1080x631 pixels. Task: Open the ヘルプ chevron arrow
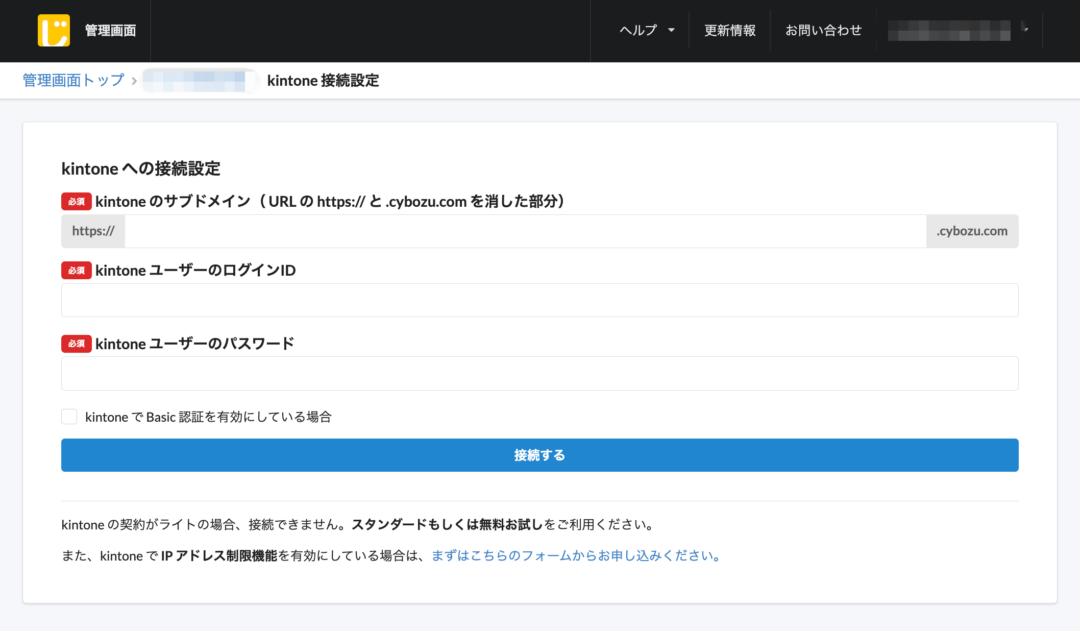click(670, 31)
